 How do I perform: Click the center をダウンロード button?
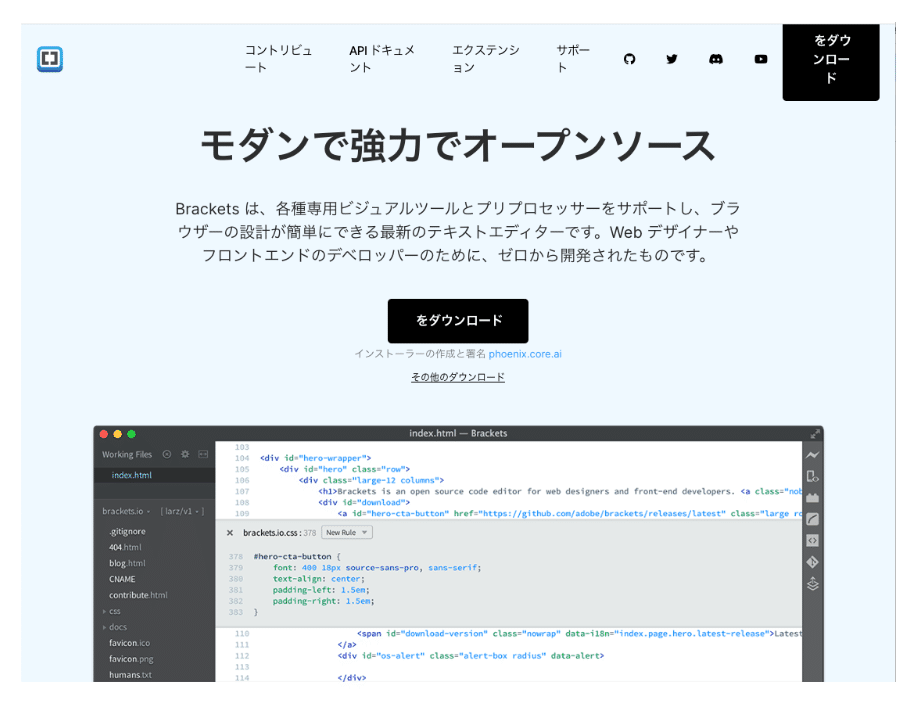point(458,320)
